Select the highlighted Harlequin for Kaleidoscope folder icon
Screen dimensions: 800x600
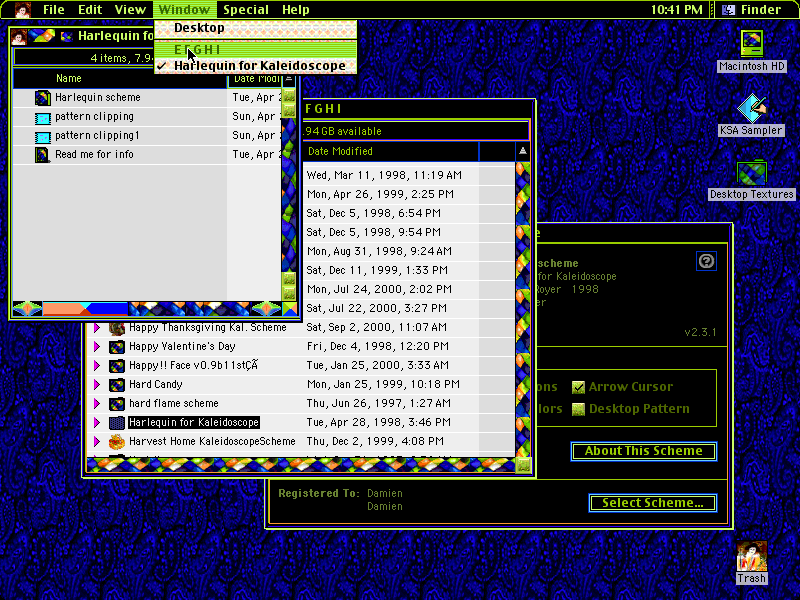pos(117,423)
